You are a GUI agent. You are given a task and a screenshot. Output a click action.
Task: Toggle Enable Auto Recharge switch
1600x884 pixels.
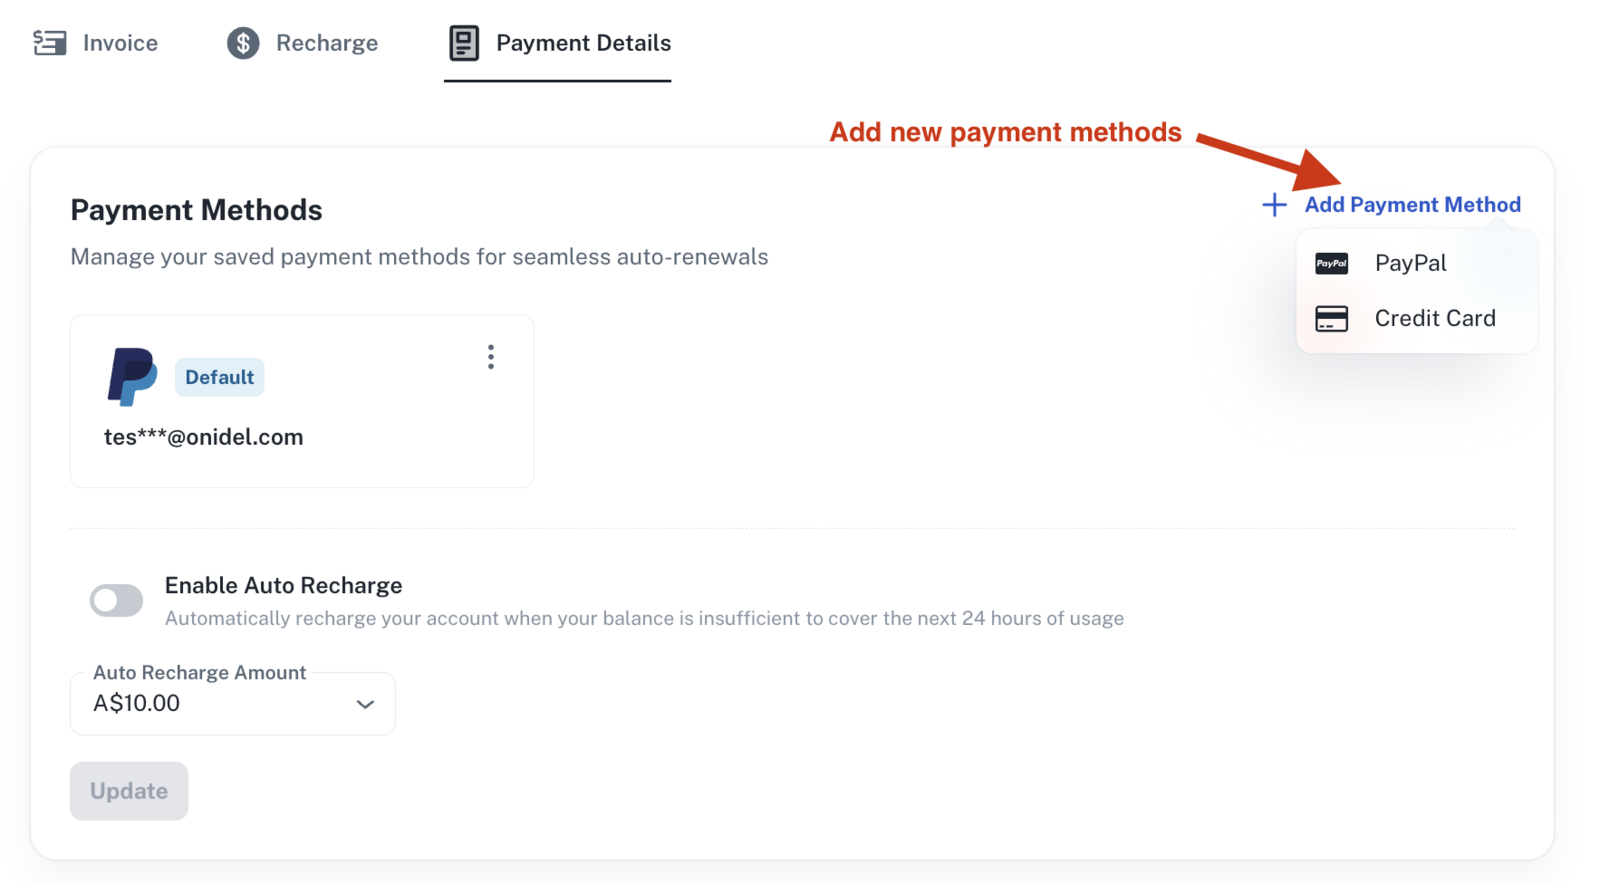point(116,601)
